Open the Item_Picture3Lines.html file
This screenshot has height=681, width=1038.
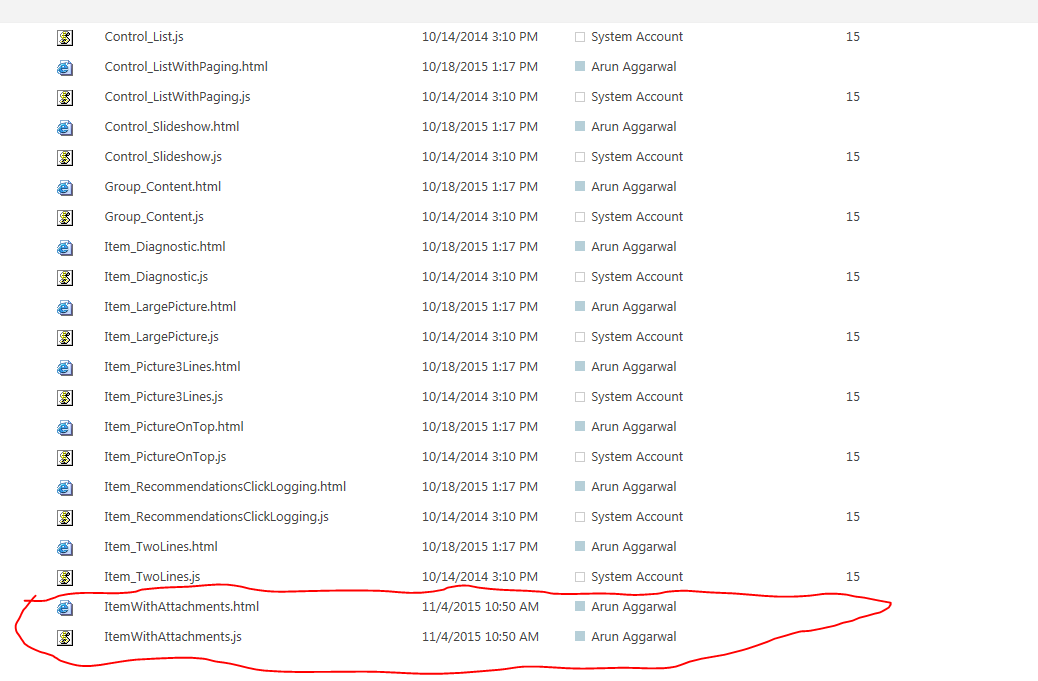(x=172, y=367)
